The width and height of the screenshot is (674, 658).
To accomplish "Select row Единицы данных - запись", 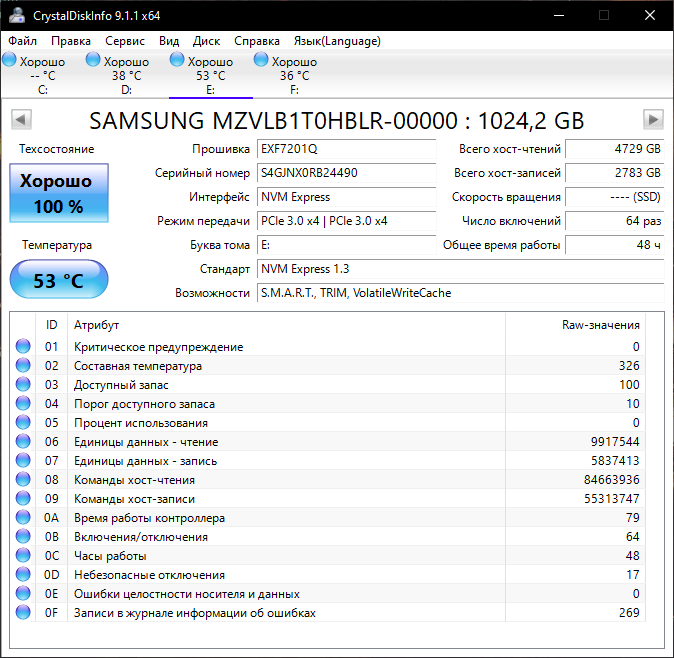I will point(328,460).
